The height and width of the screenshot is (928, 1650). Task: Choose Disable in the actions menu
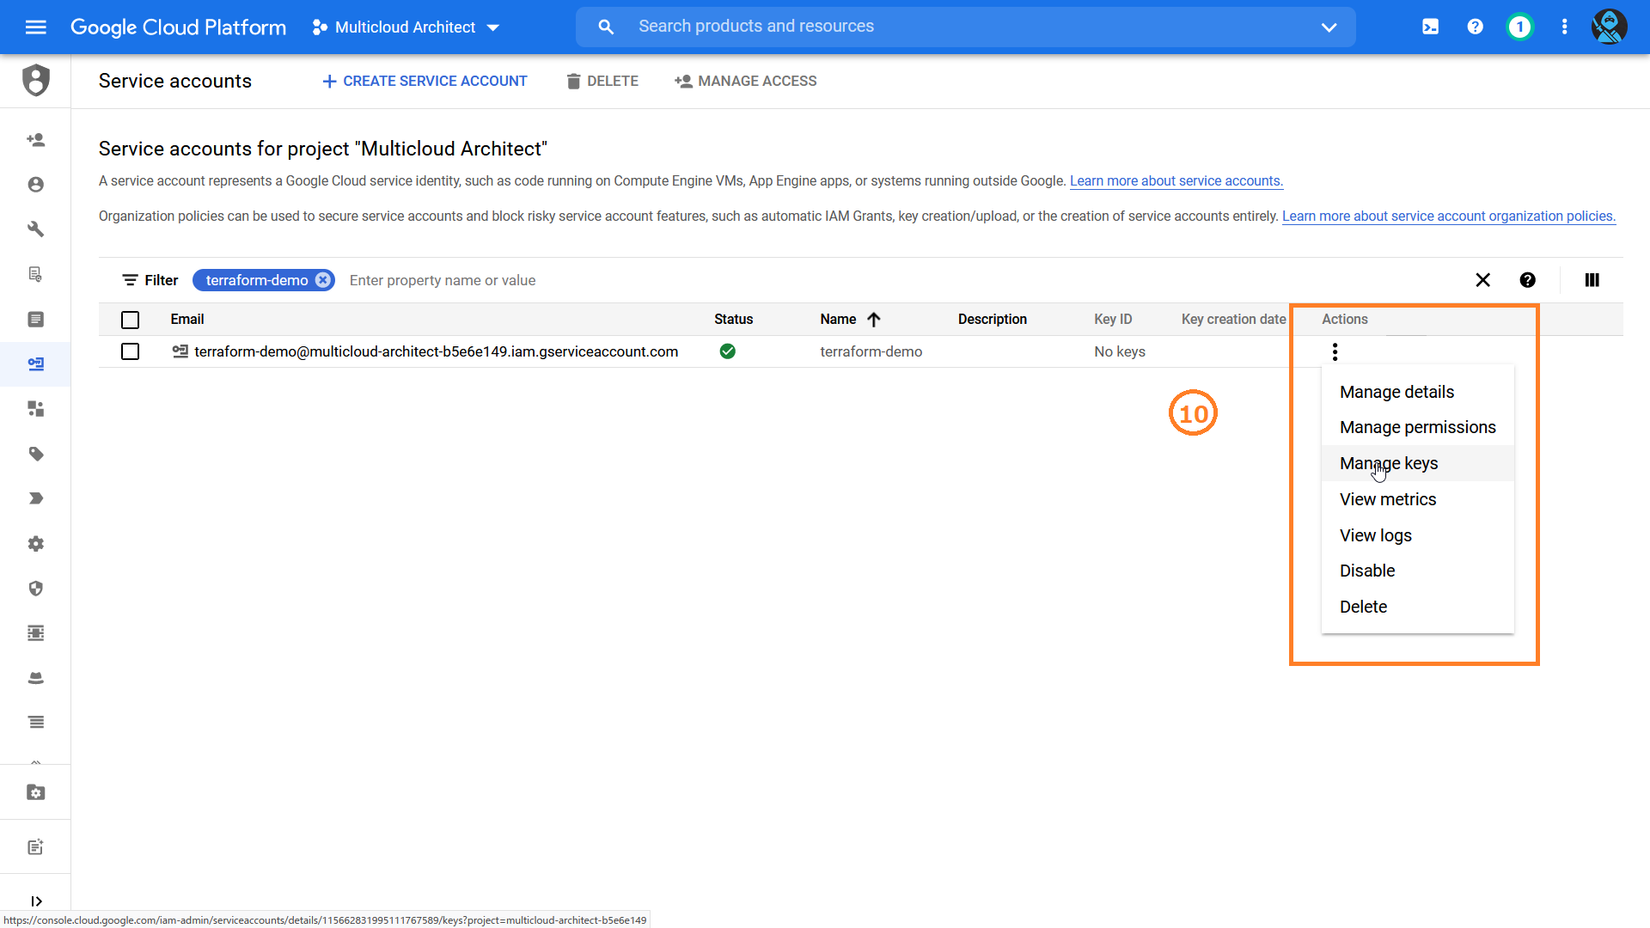click(1418, 571)
